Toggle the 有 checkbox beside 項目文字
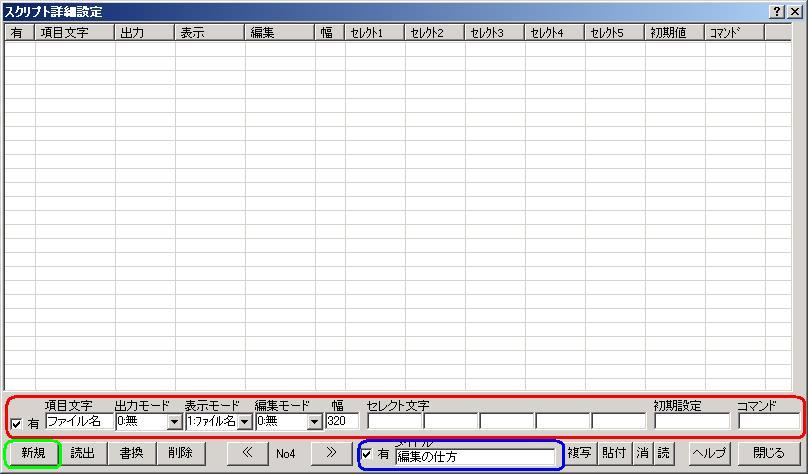 [17, 423]
